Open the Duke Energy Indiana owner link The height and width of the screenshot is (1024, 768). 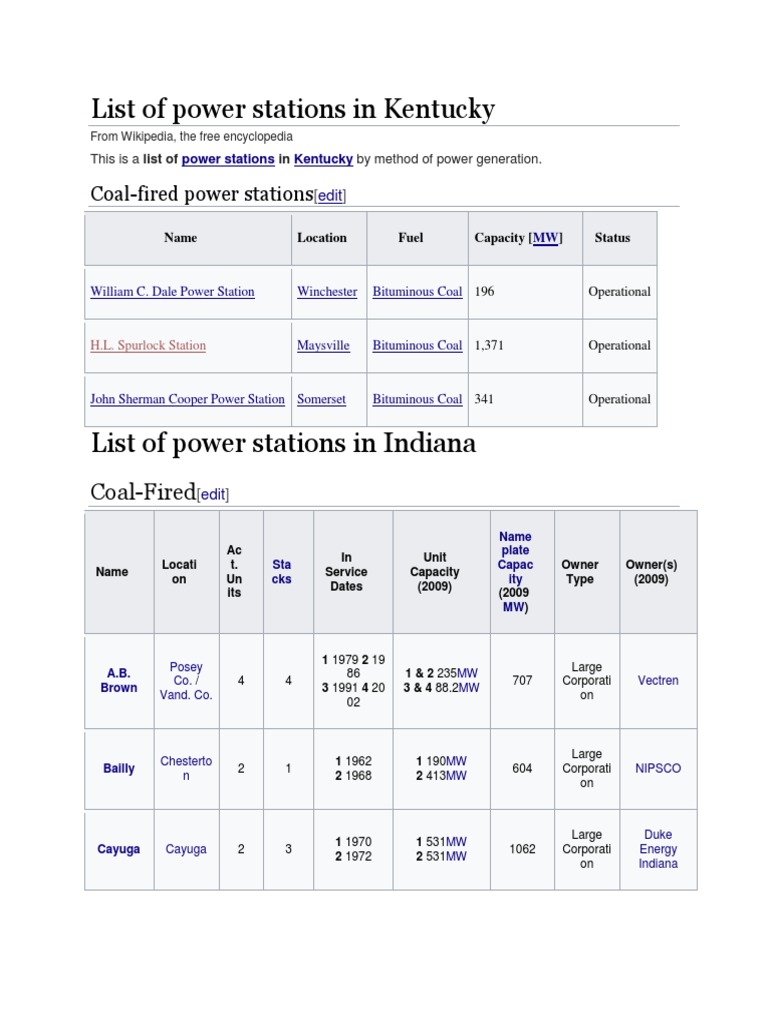tap(658, 849)
